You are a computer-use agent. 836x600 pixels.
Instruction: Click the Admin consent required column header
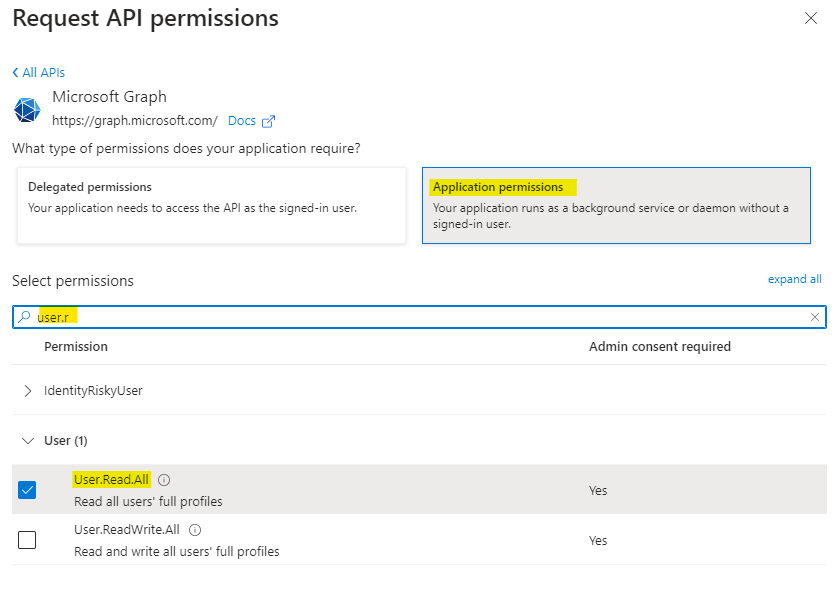tap(660, 347)
